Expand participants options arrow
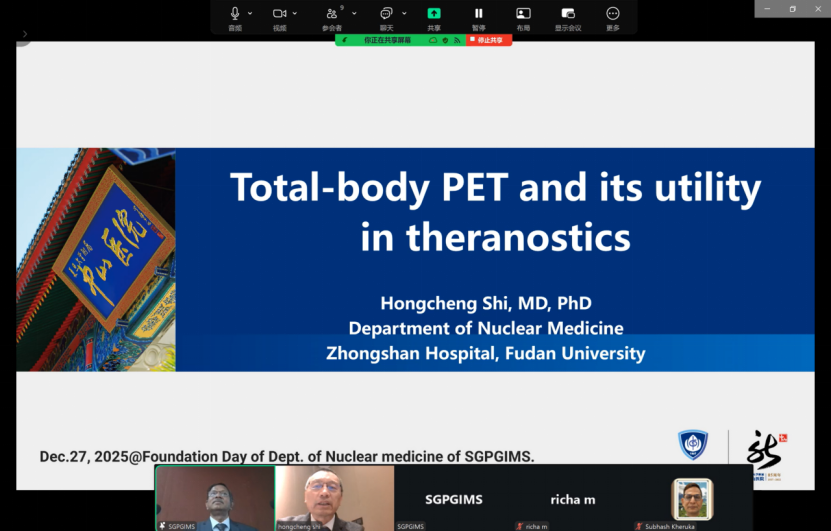The width and height of the screenshot is (831, 531). tap(354, 13)
